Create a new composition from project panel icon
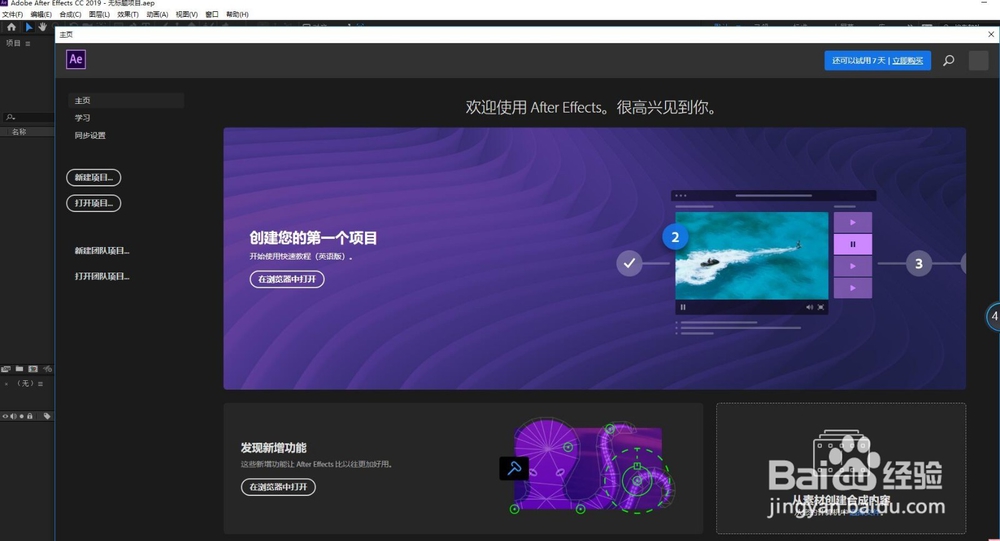This screenshot has width=1000, height=541. (33, 369)
